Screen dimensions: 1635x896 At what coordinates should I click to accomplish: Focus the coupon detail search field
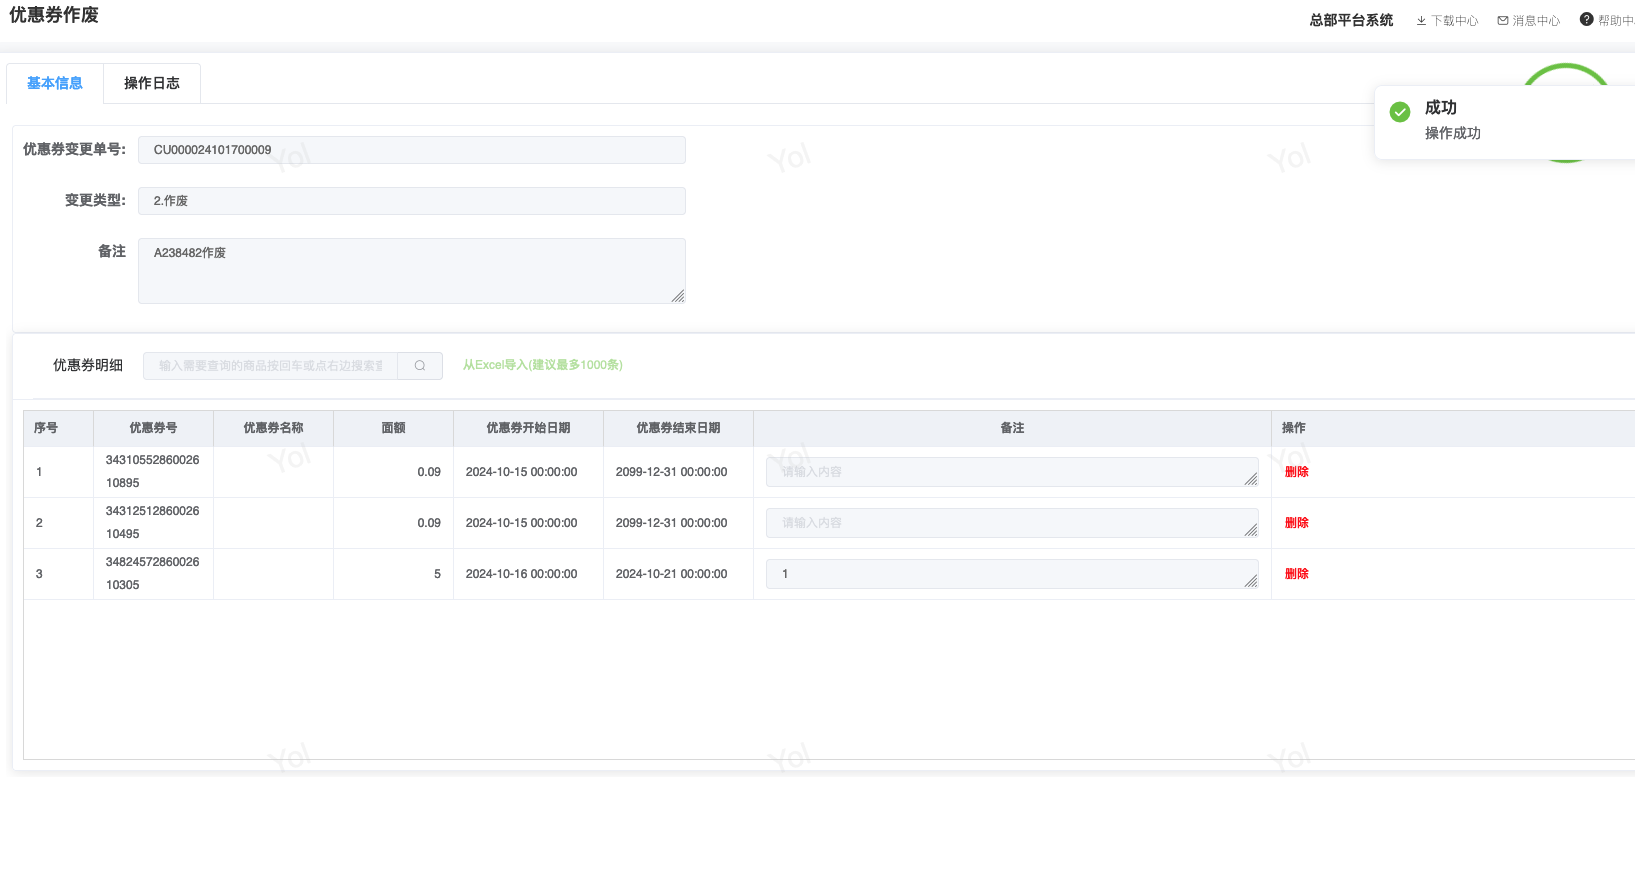270,366
